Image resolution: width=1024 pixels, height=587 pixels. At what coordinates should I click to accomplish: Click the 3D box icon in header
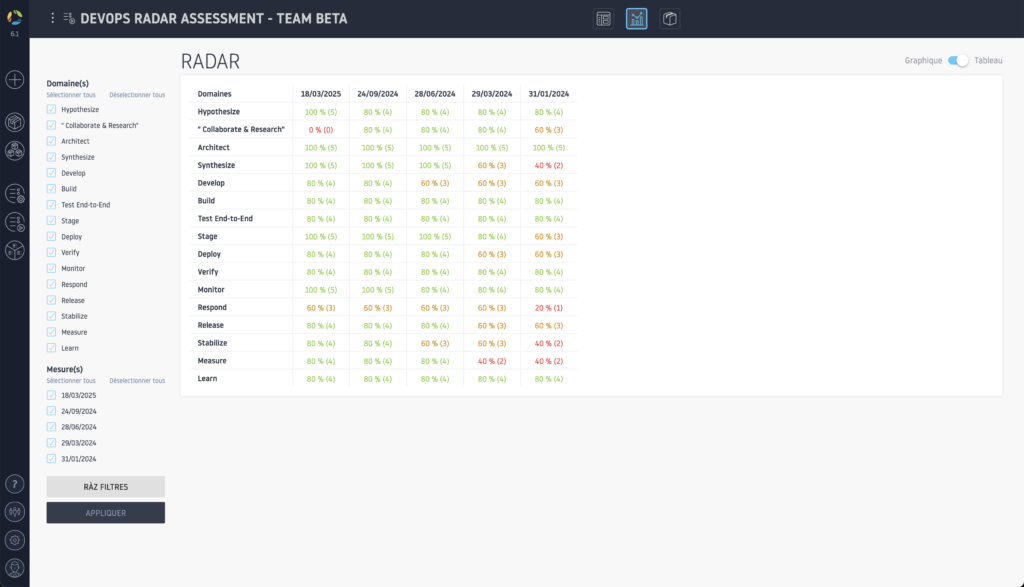pos(669,18)
